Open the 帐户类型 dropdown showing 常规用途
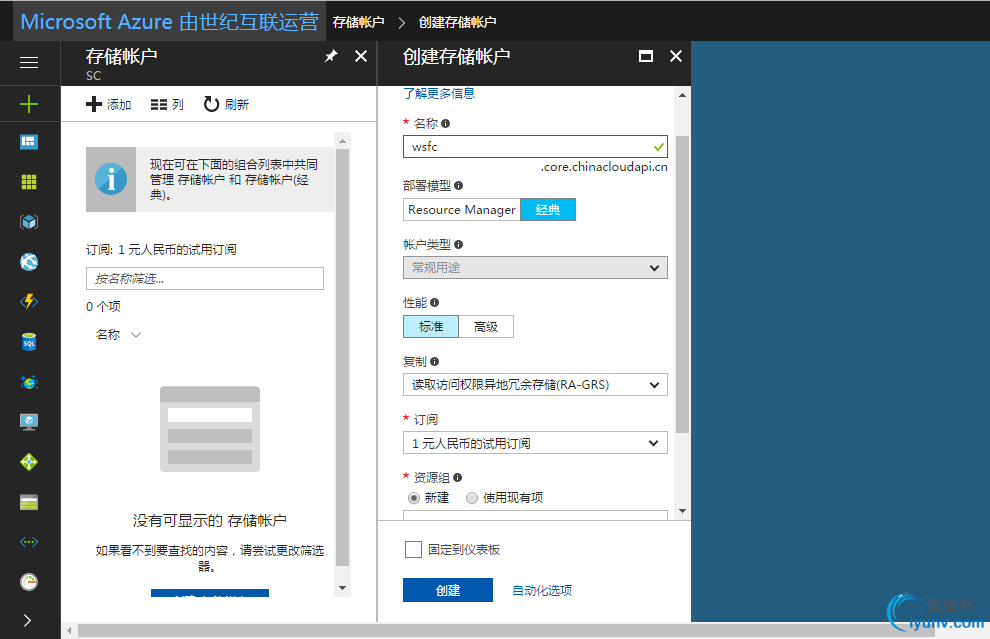This screenshot has height=639, width=990. 535,268
